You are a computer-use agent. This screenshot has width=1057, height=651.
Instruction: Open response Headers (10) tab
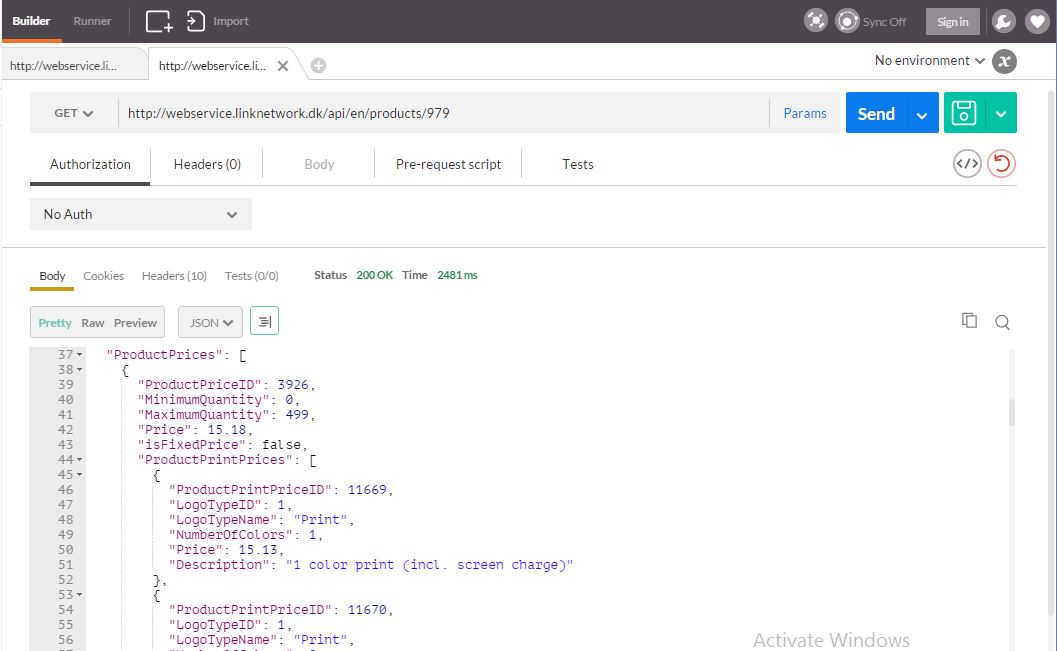(x=174, y=276)
